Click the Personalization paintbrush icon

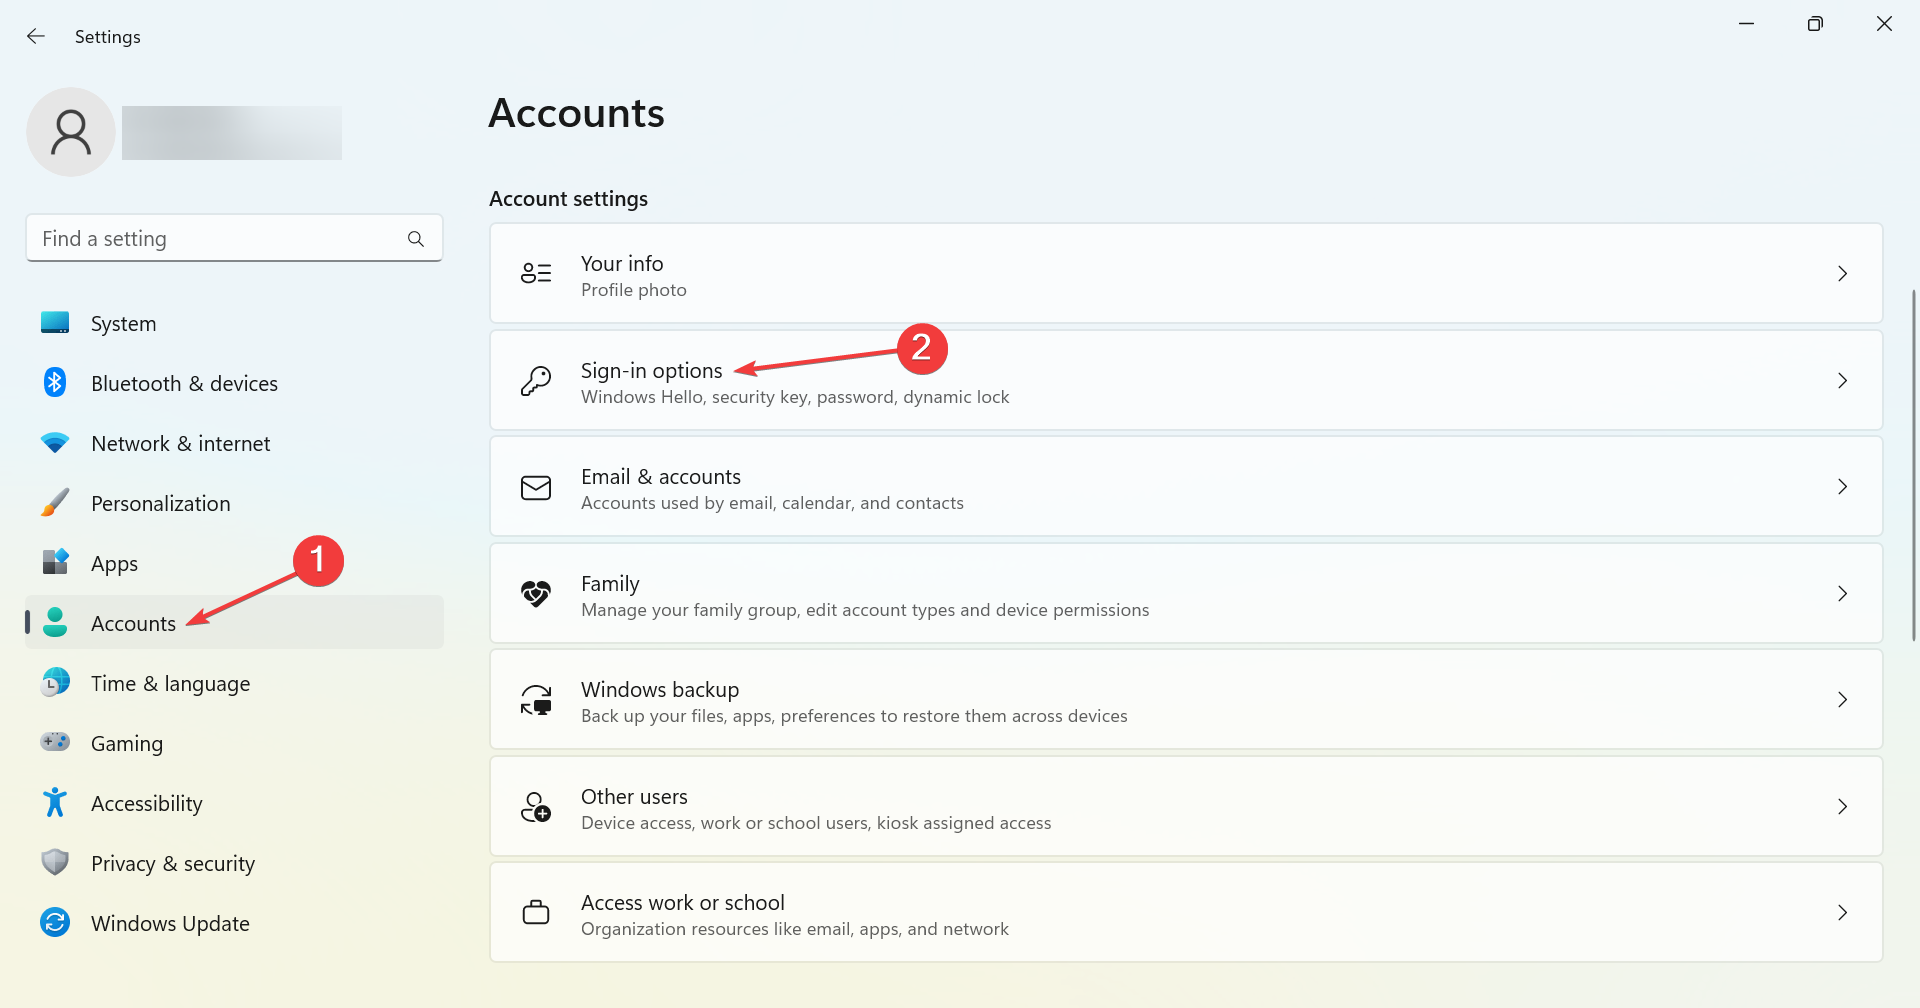tap(55, 503)
